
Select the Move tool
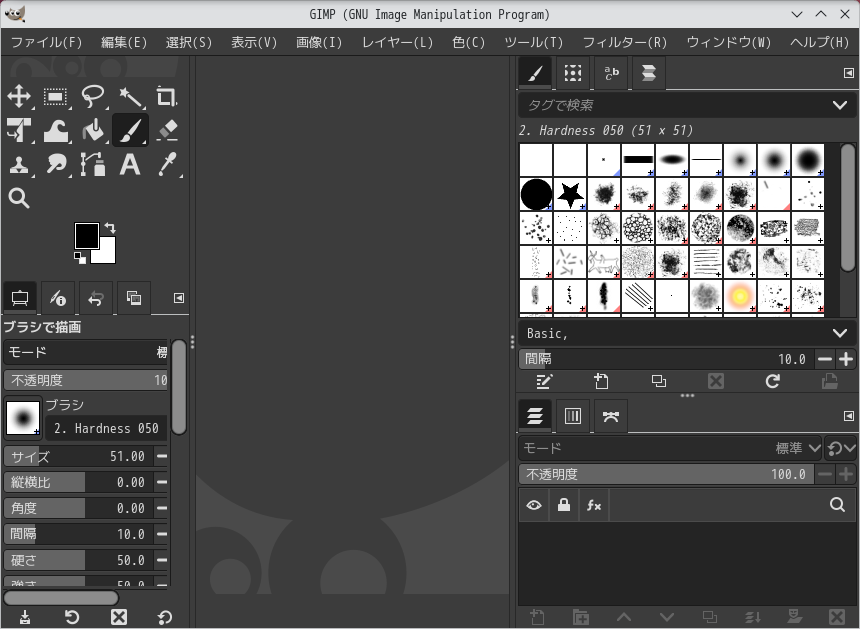point(19,97)
